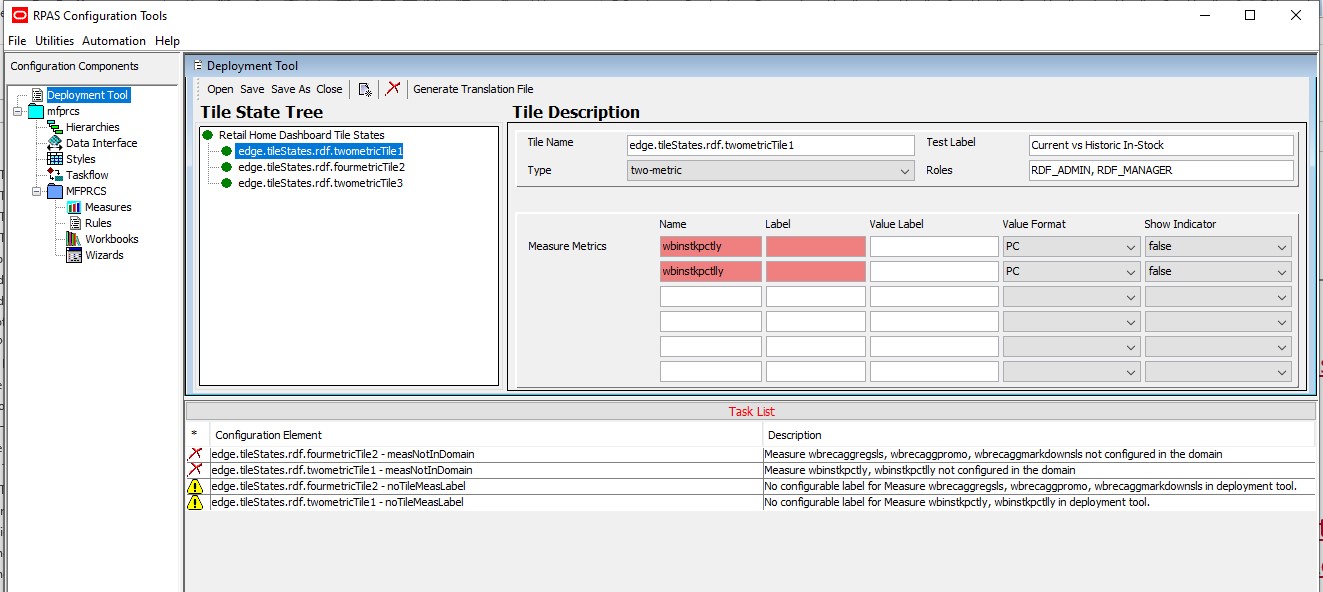Image resolution: width=1323 pixels, height=592 pixels.
Task: Click the red delete icon in toolbar
Action: coord(393,88)
